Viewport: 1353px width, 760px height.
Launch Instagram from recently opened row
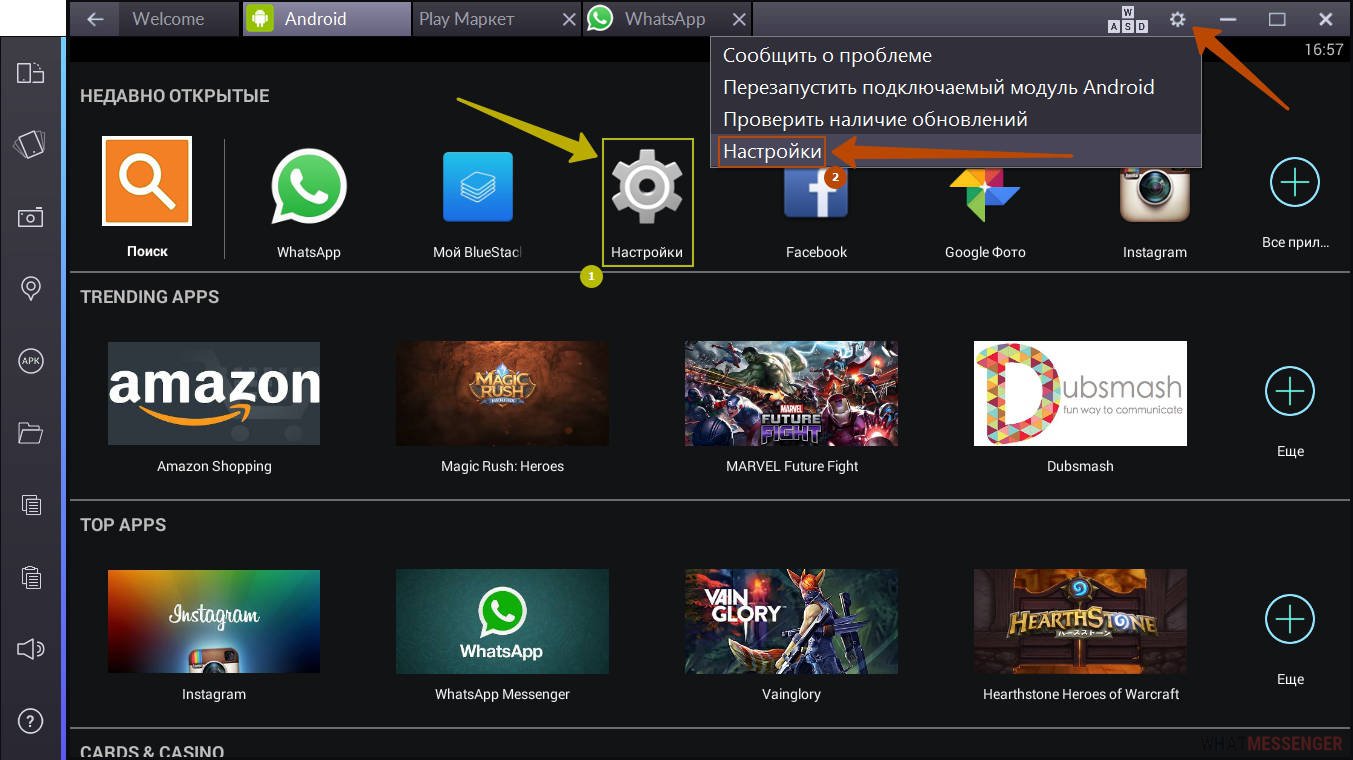click(1155, 187)
